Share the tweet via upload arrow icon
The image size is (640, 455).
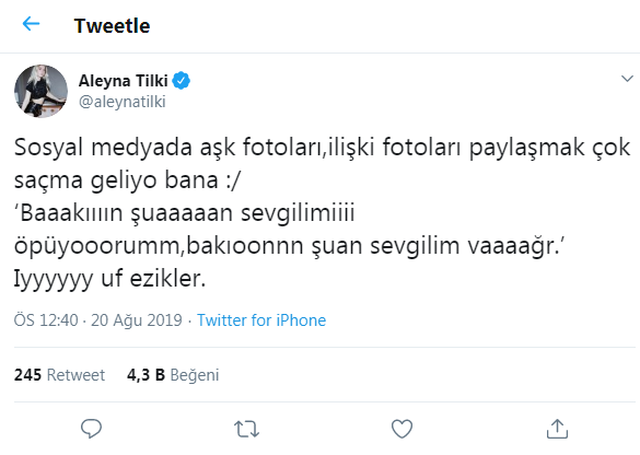pos(554,428)
